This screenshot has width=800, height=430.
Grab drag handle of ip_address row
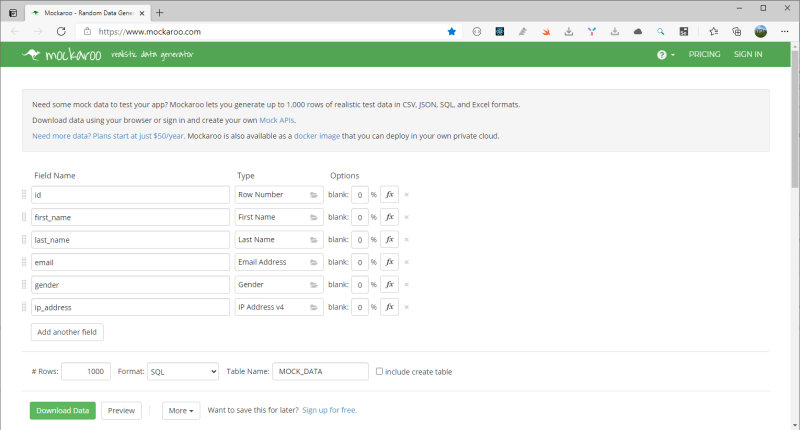pyautogui.click(x=24, y=307)
